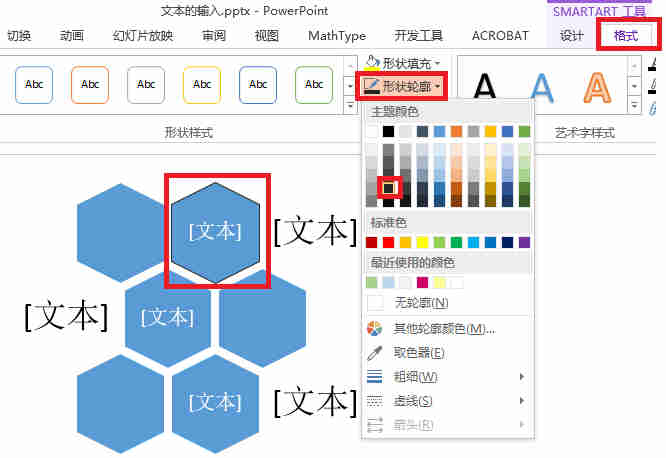The width and height of the screenshot is (666, 458).
Task: Select the outlined hexagon with [文本]
Action: tap(215, 233)
